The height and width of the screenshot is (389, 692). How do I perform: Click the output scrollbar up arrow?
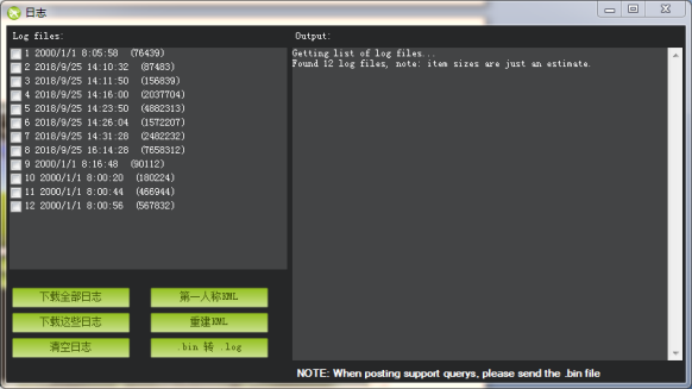pyautogui.click(x=675, y=55)
